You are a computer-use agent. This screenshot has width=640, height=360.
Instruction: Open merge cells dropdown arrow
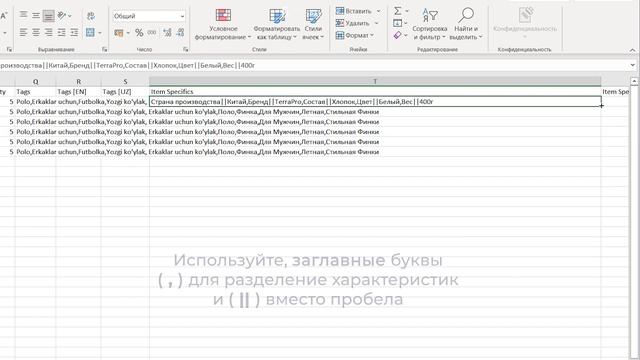[100, 33]
